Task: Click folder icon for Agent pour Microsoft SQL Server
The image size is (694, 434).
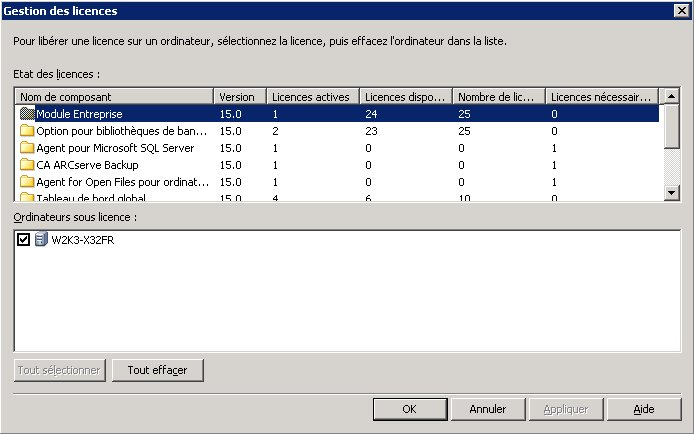Action: click(27, 147)
